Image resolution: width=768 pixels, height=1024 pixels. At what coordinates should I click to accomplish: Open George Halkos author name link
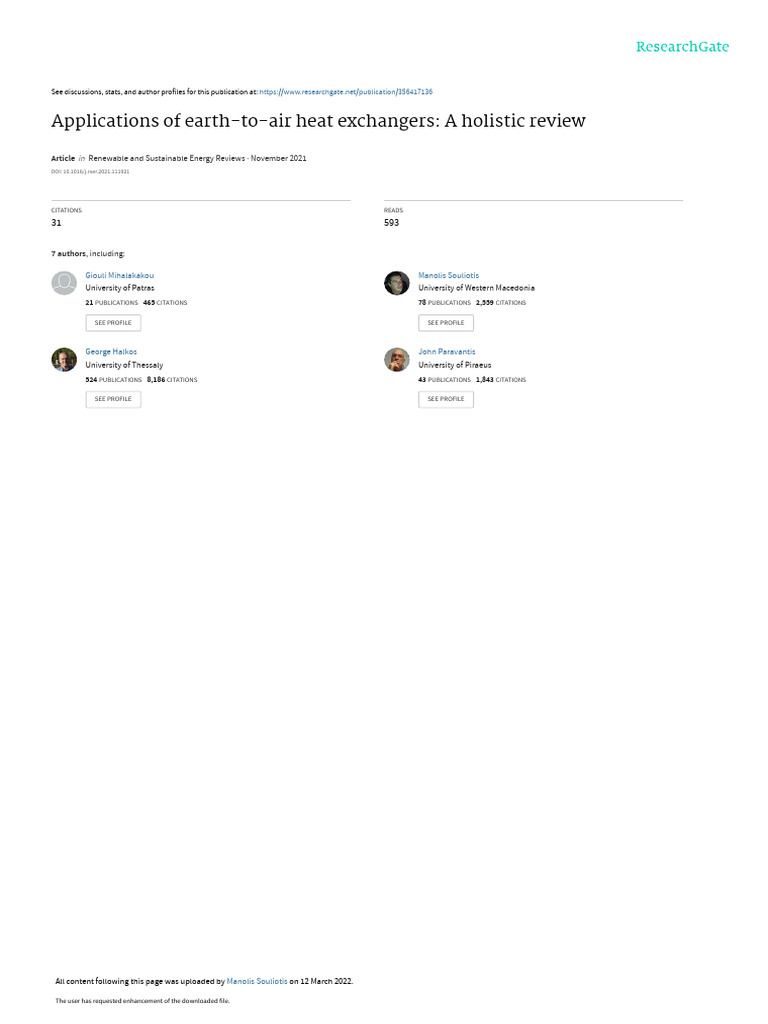pyautogui.click(x=111, y=352)
